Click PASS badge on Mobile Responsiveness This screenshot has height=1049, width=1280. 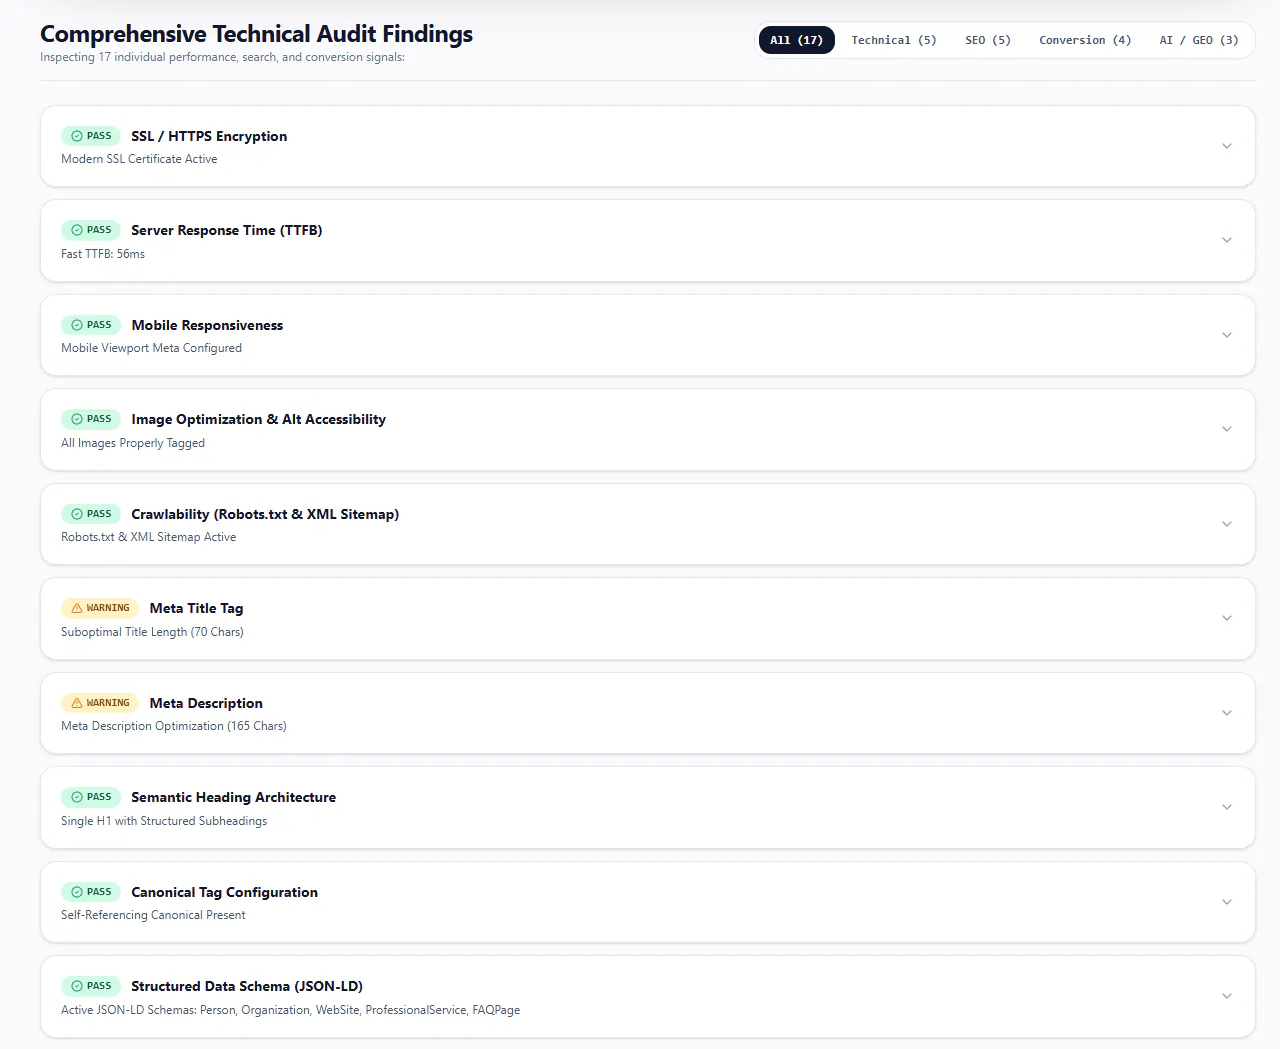click(x=91, y=325)
